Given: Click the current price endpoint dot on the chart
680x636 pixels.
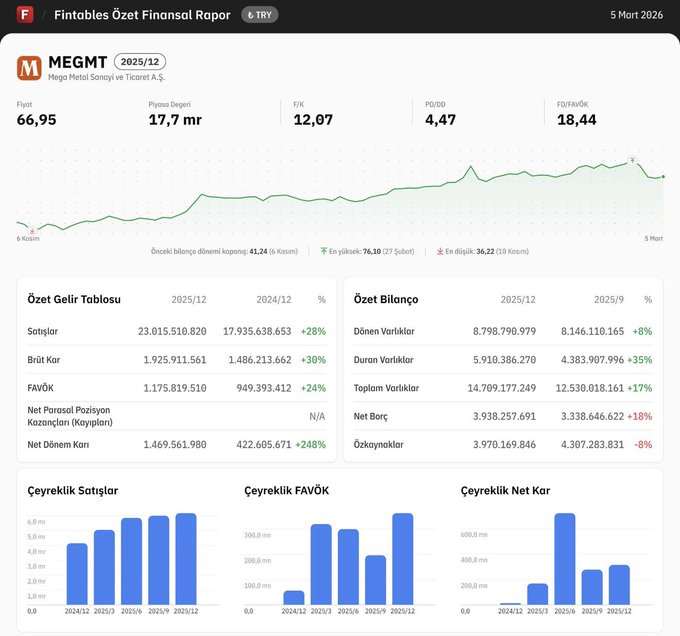Looking at the screenshot, I should (663, 176).
